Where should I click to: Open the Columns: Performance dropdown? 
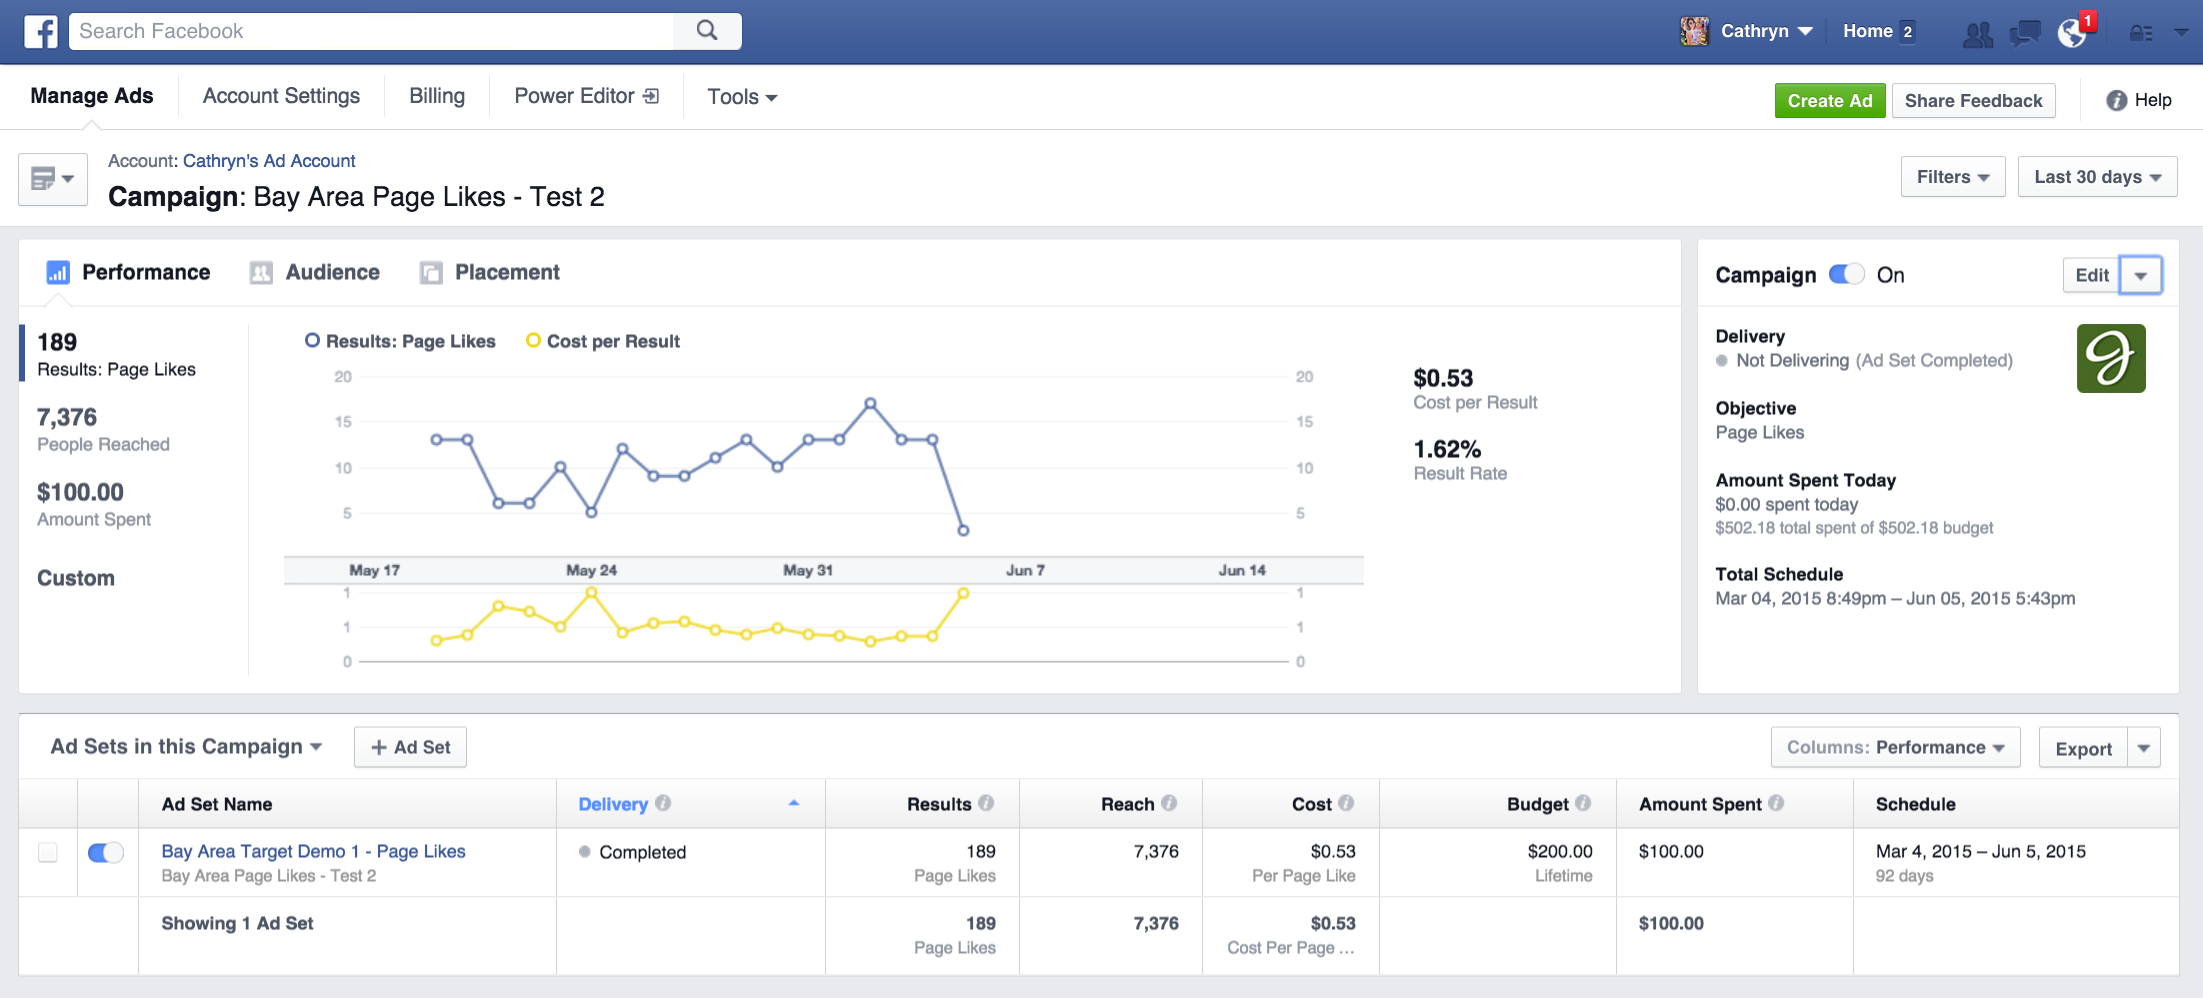click(x=1894, y=748)
